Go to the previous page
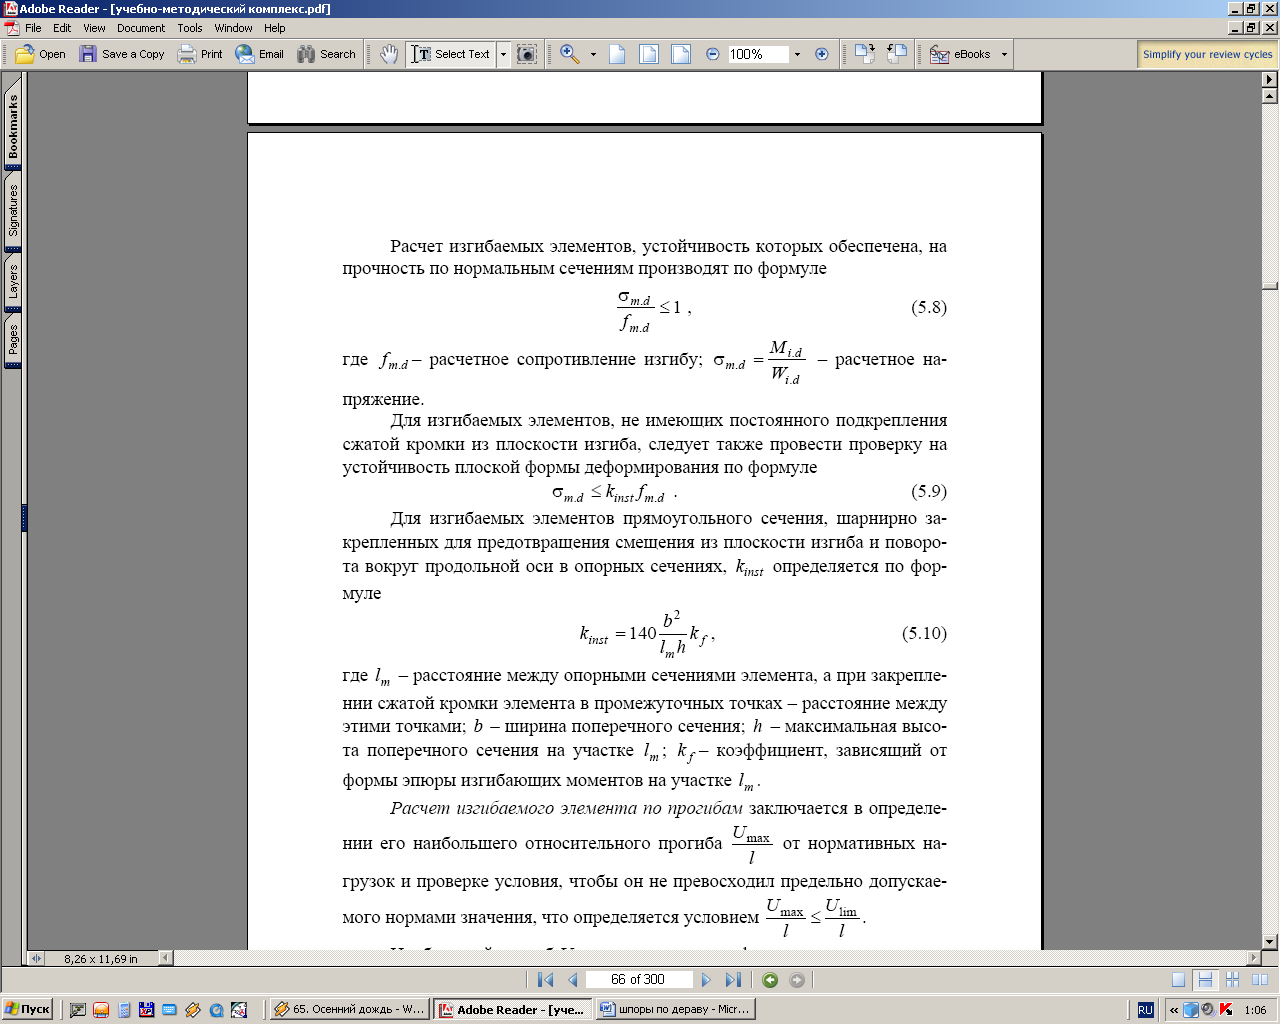 572,980
